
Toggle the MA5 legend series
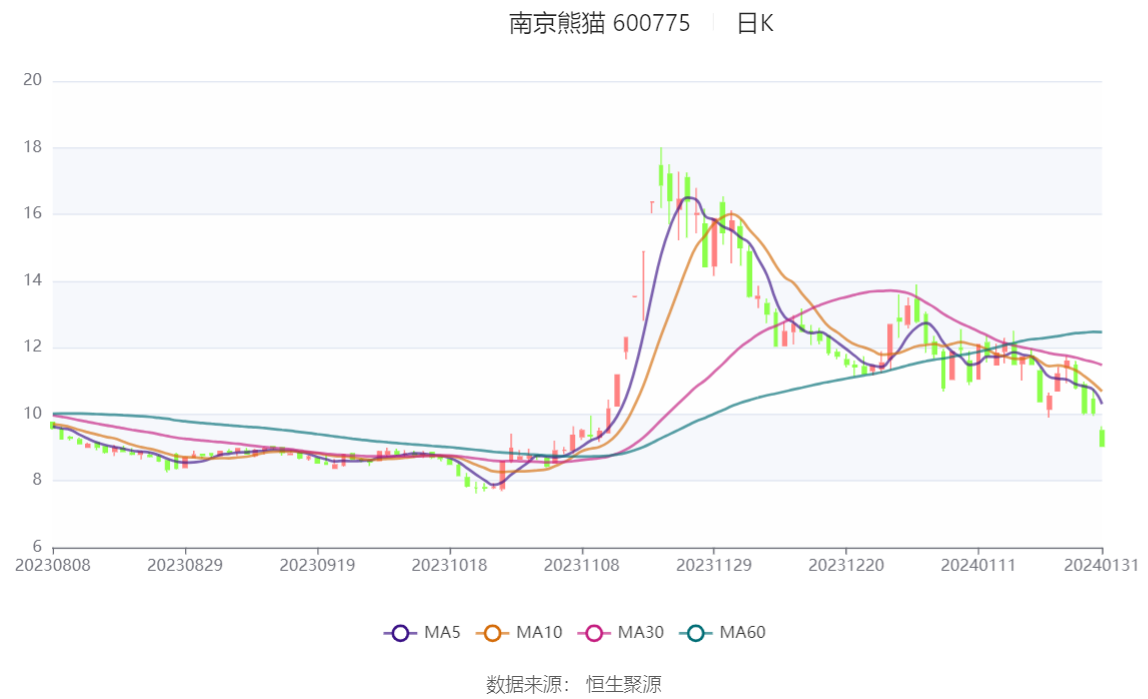pyautogui.click(x=422, y=632)
